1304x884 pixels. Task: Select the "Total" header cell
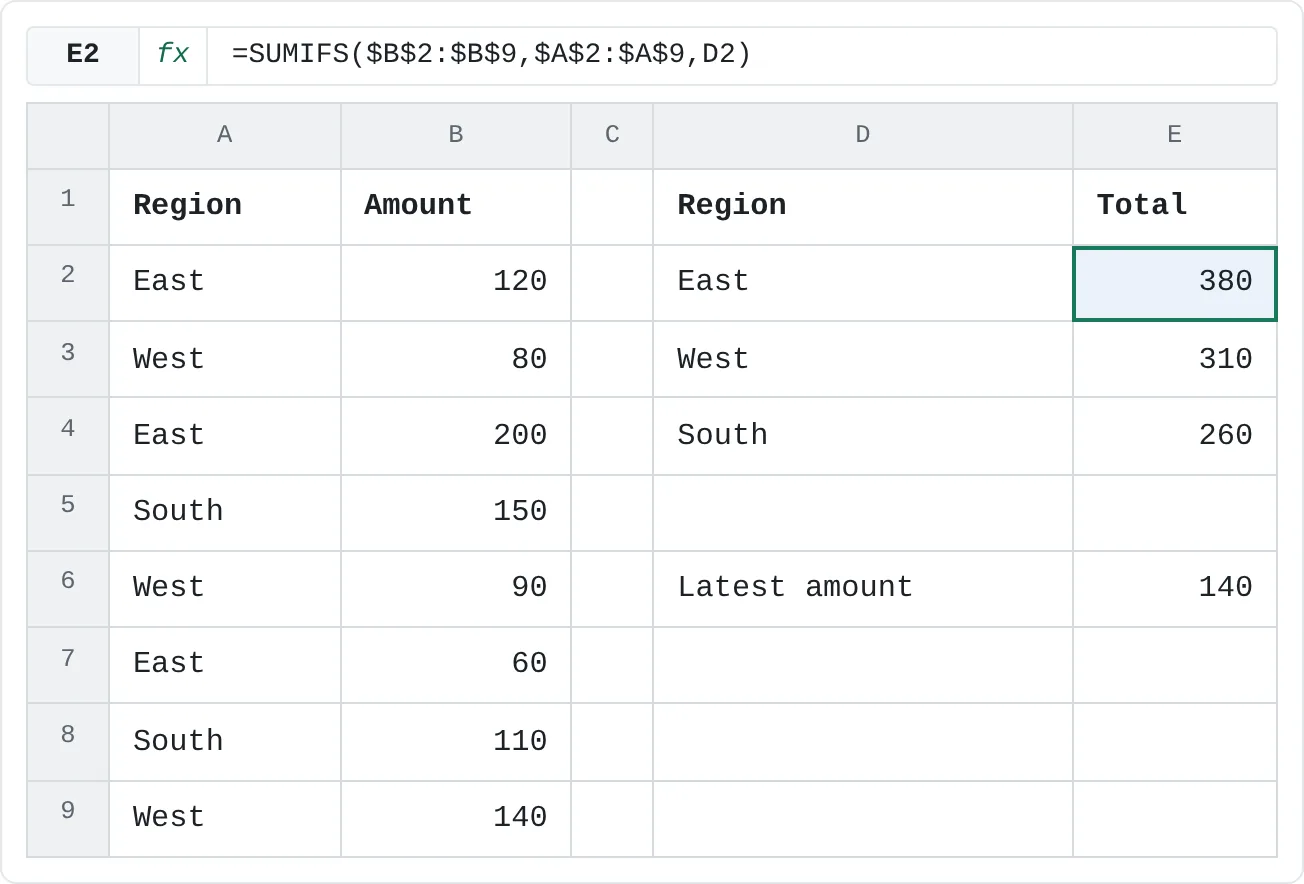coord(1175,207)
